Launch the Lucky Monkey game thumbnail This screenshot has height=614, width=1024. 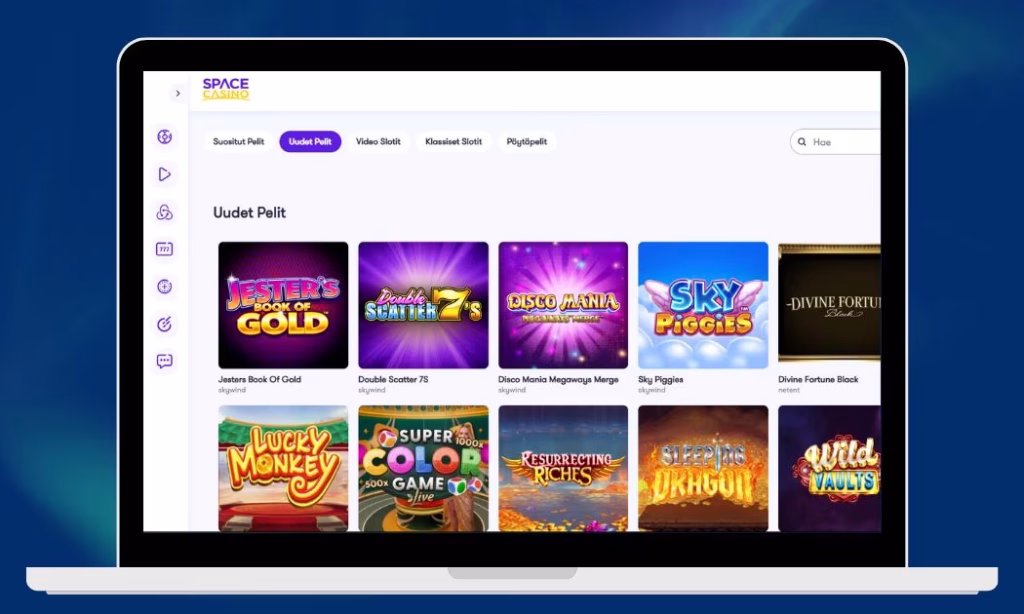(x=283, y=468)
